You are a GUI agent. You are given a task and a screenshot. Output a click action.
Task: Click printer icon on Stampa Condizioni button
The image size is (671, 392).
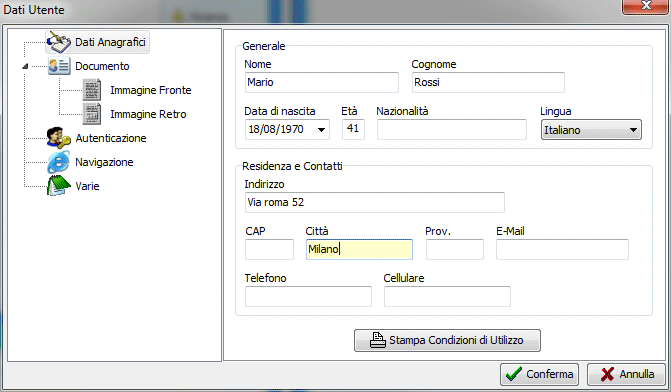point(377,340)
